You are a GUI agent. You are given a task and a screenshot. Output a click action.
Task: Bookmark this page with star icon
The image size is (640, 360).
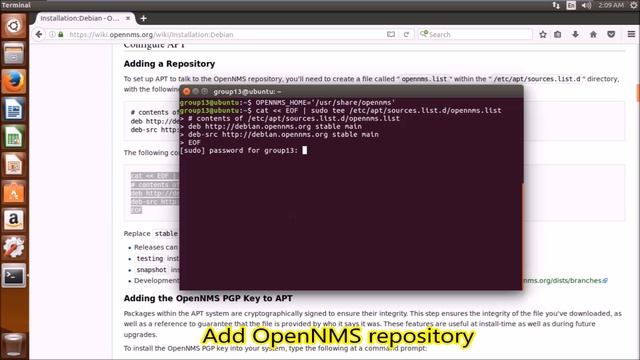pyautogui.click(x=542, y=35)
